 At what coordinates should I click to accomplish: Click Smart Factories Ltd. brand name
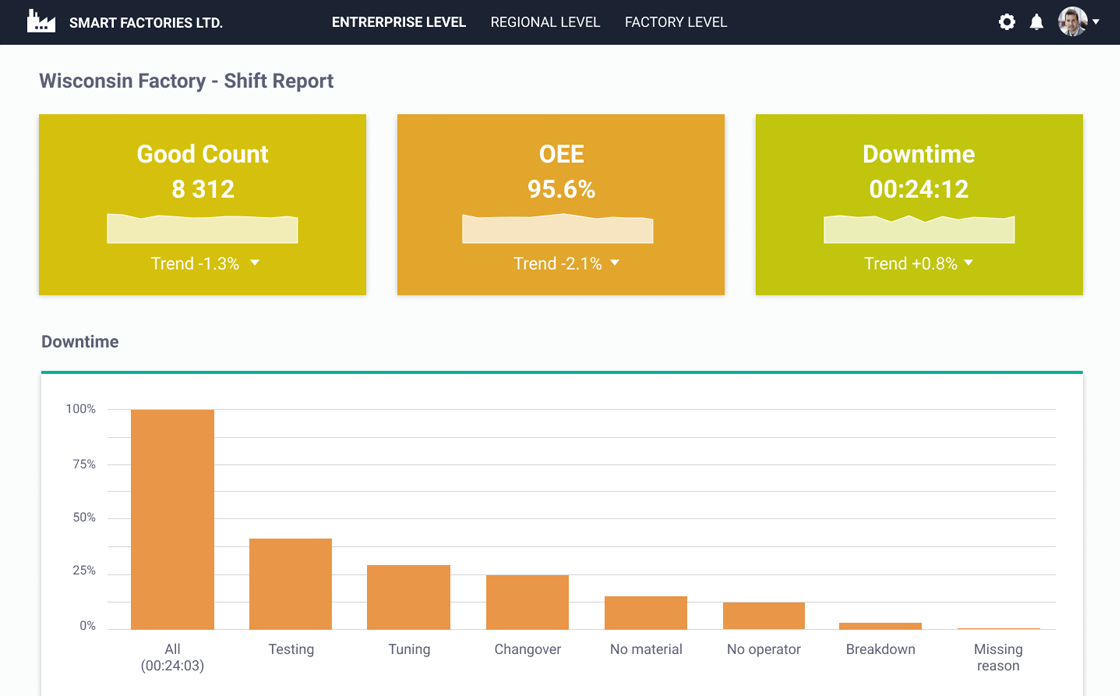pyautogui.click(x=146, y=23)
